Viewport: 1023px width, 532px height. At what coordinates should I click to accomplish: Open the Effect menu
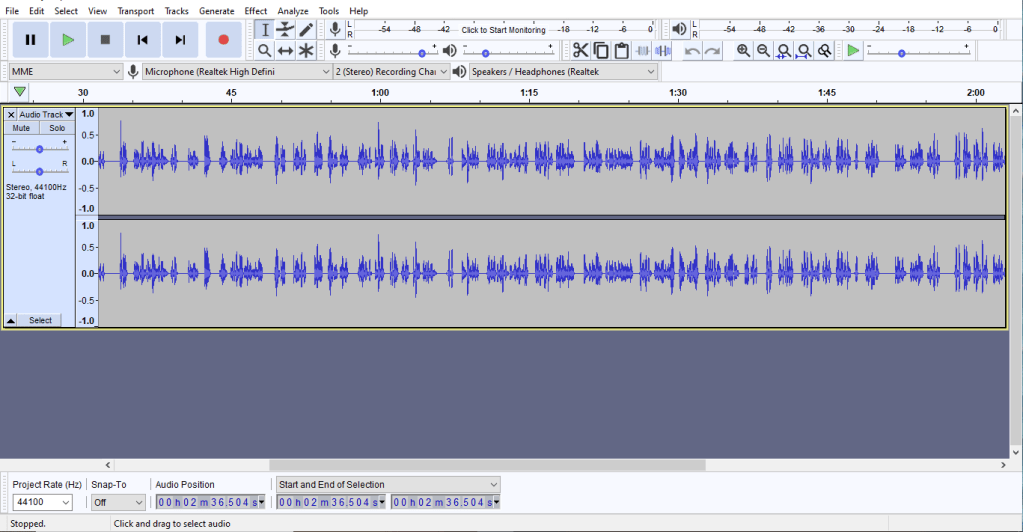pos(255,11)
